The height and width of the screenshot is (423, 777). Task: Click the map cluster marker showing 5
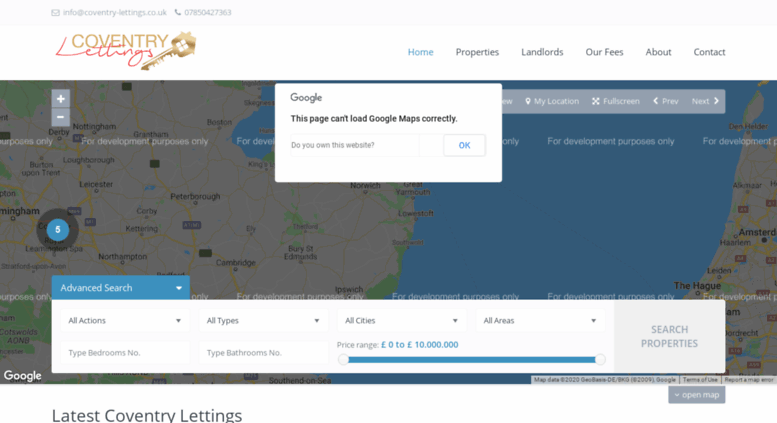coord(57,230)
